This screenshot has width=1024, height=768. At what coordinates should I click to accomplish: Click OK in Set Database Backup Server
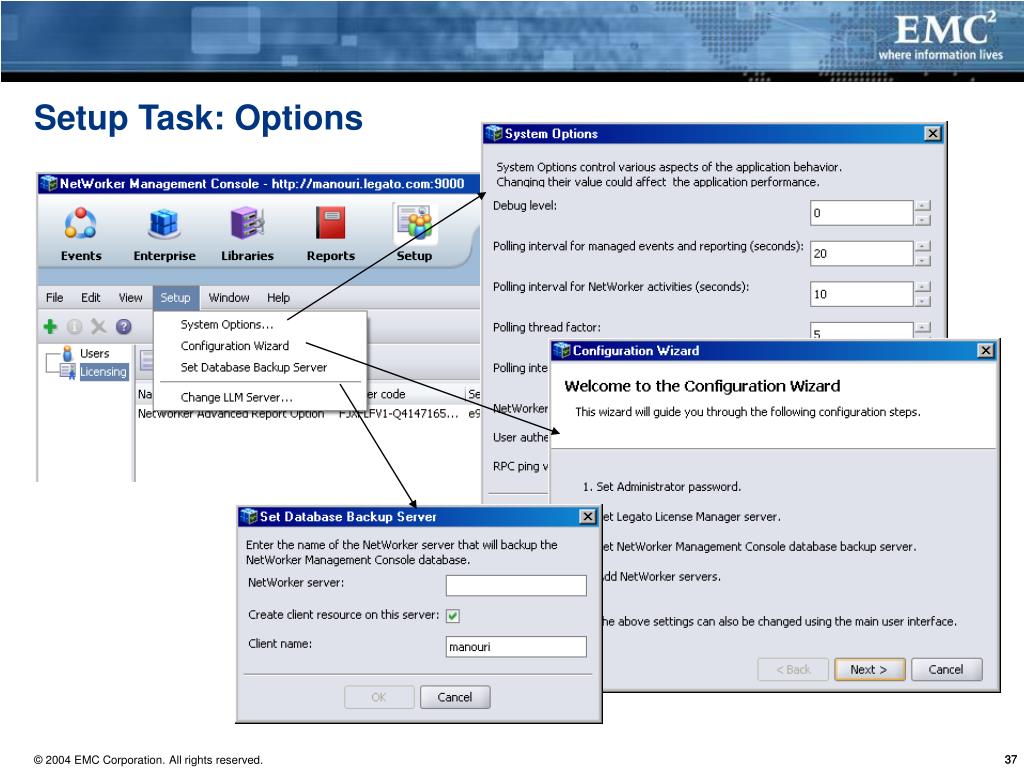pos(379,697)
